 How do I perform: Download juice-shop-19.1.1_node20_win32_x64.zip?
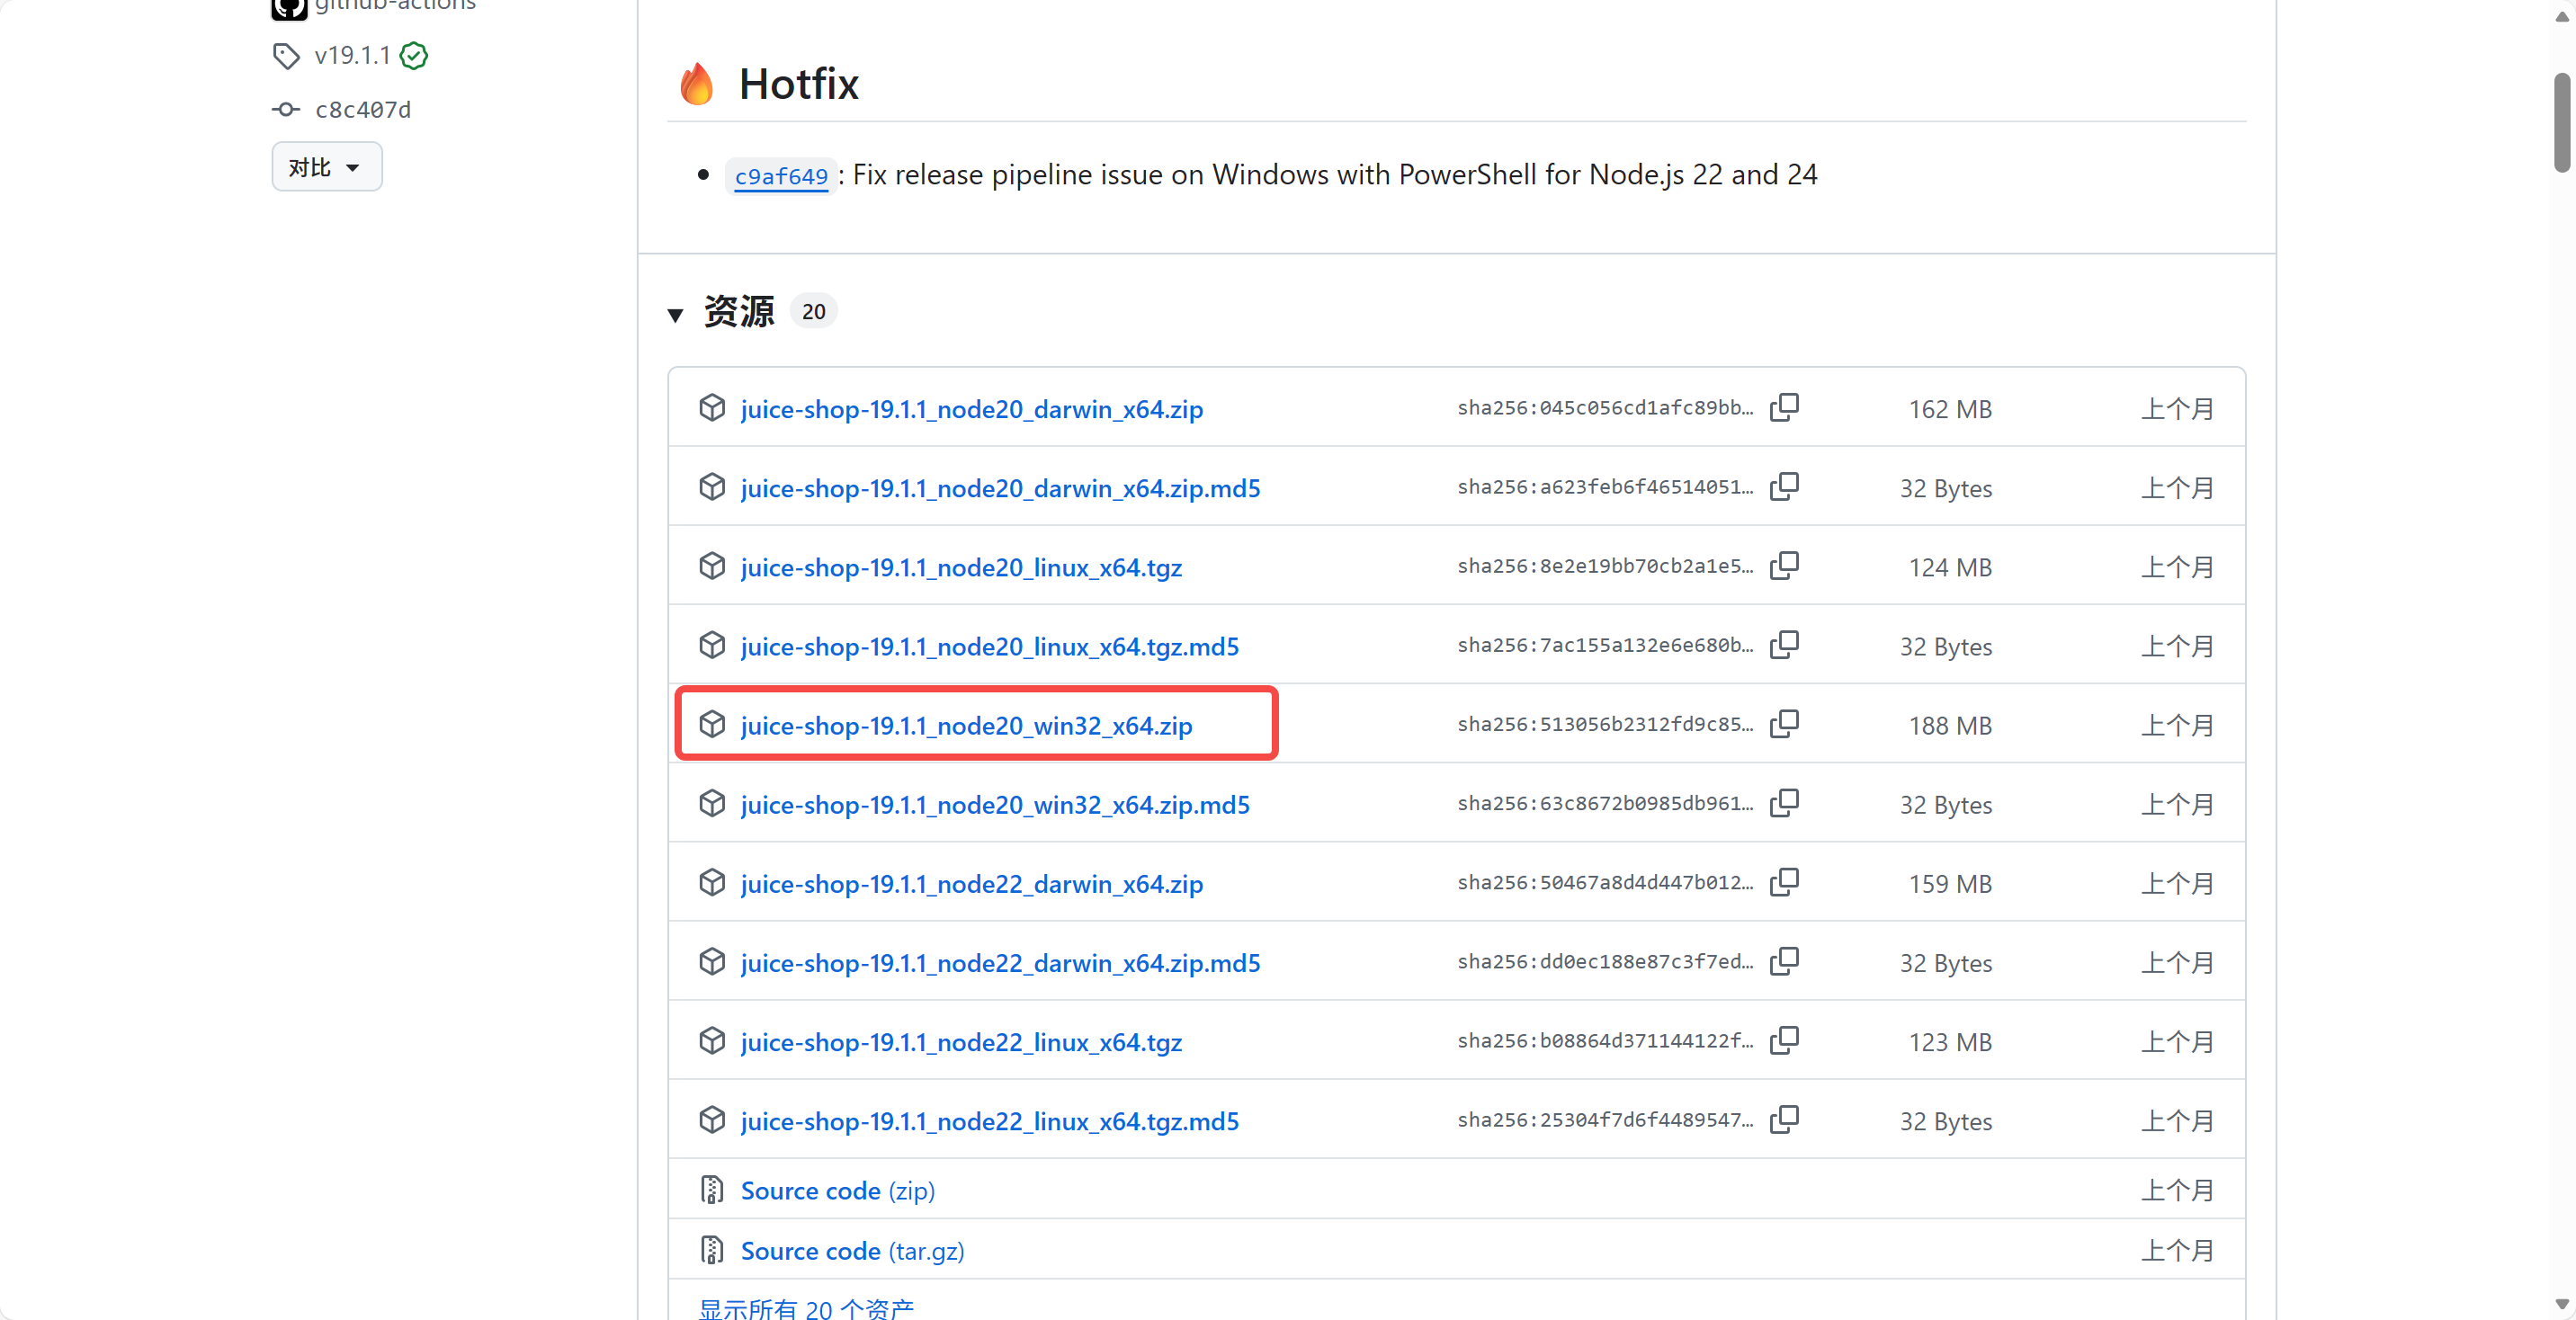point(965,726)
